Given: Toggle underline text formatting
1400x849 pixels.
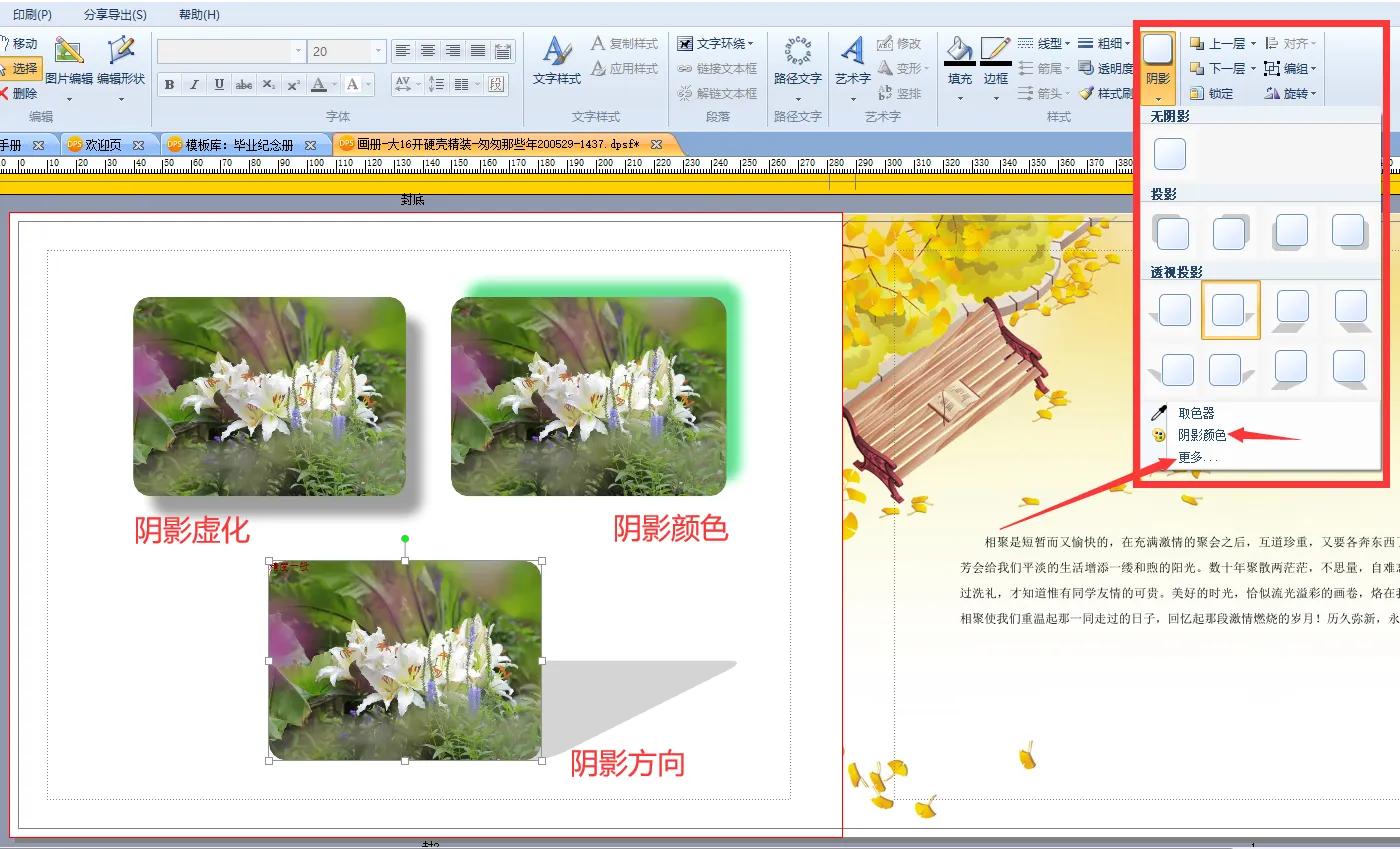Looking at the screenshot, I should coord(219,85).
